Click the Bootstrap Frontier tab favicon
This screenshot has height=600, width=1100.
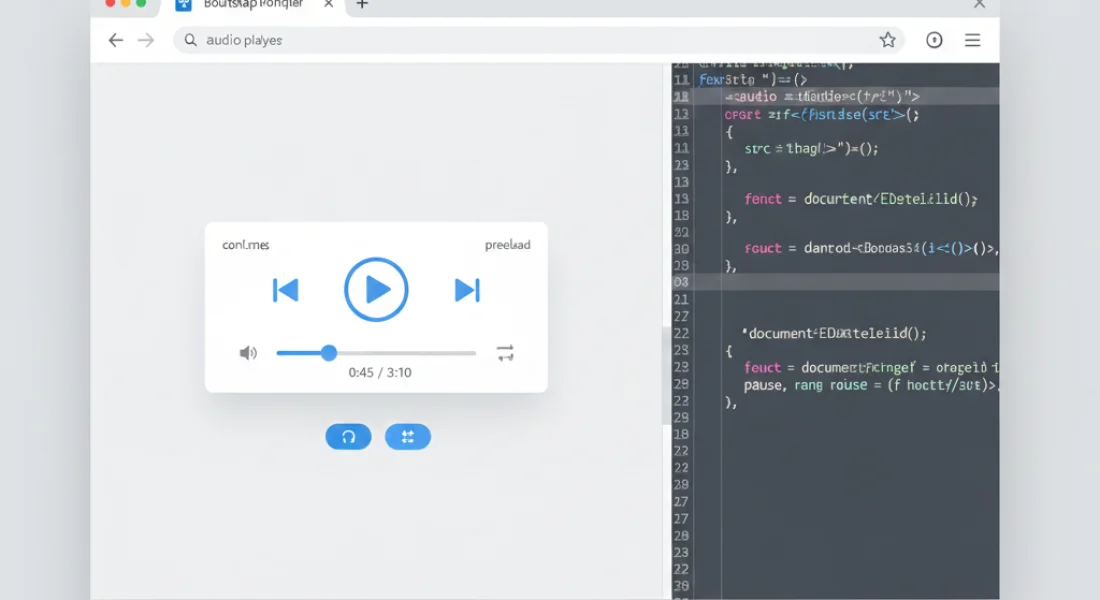tap(183, 4)
